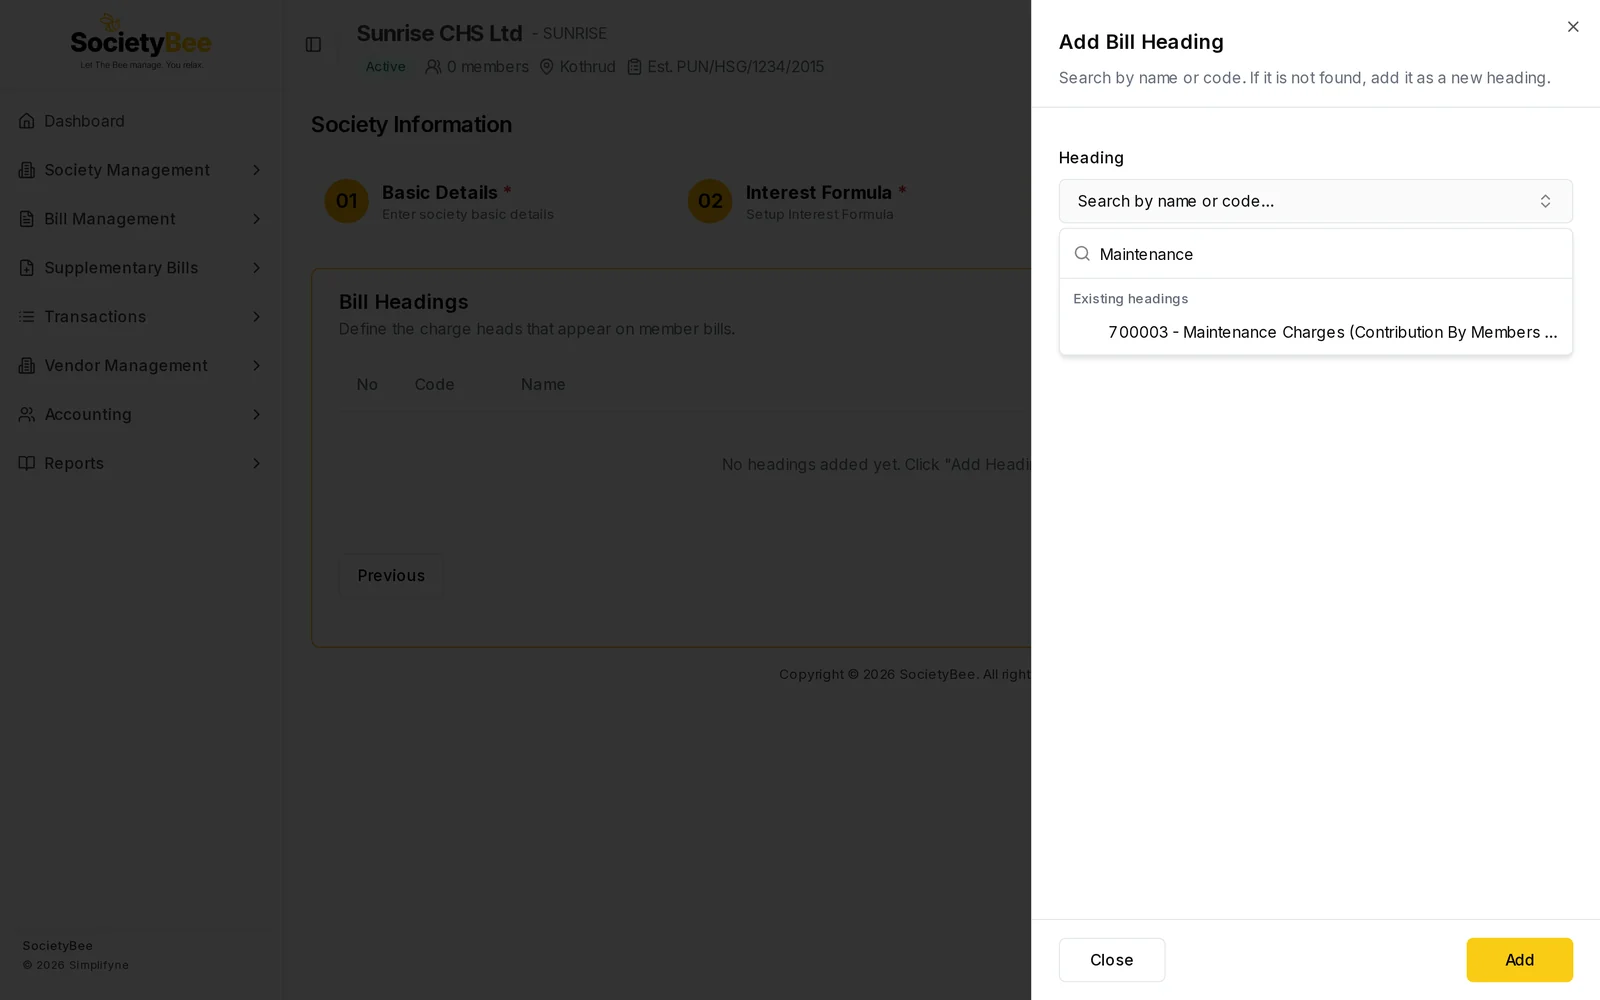The width and height of the screenshot is (1600, 1000).
Task: Click the Accounting users icon
Action: point(27,415)
